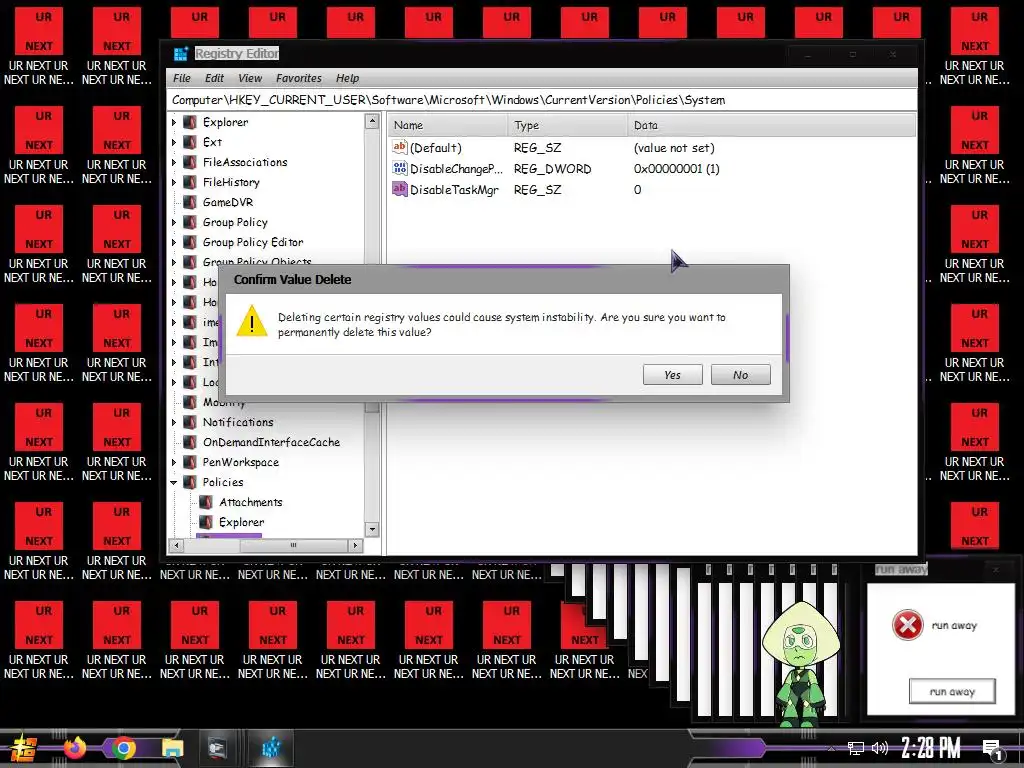The image size is (1024, 768).
Task: Click the registry path address bar
Action: (x=541, y=100)
